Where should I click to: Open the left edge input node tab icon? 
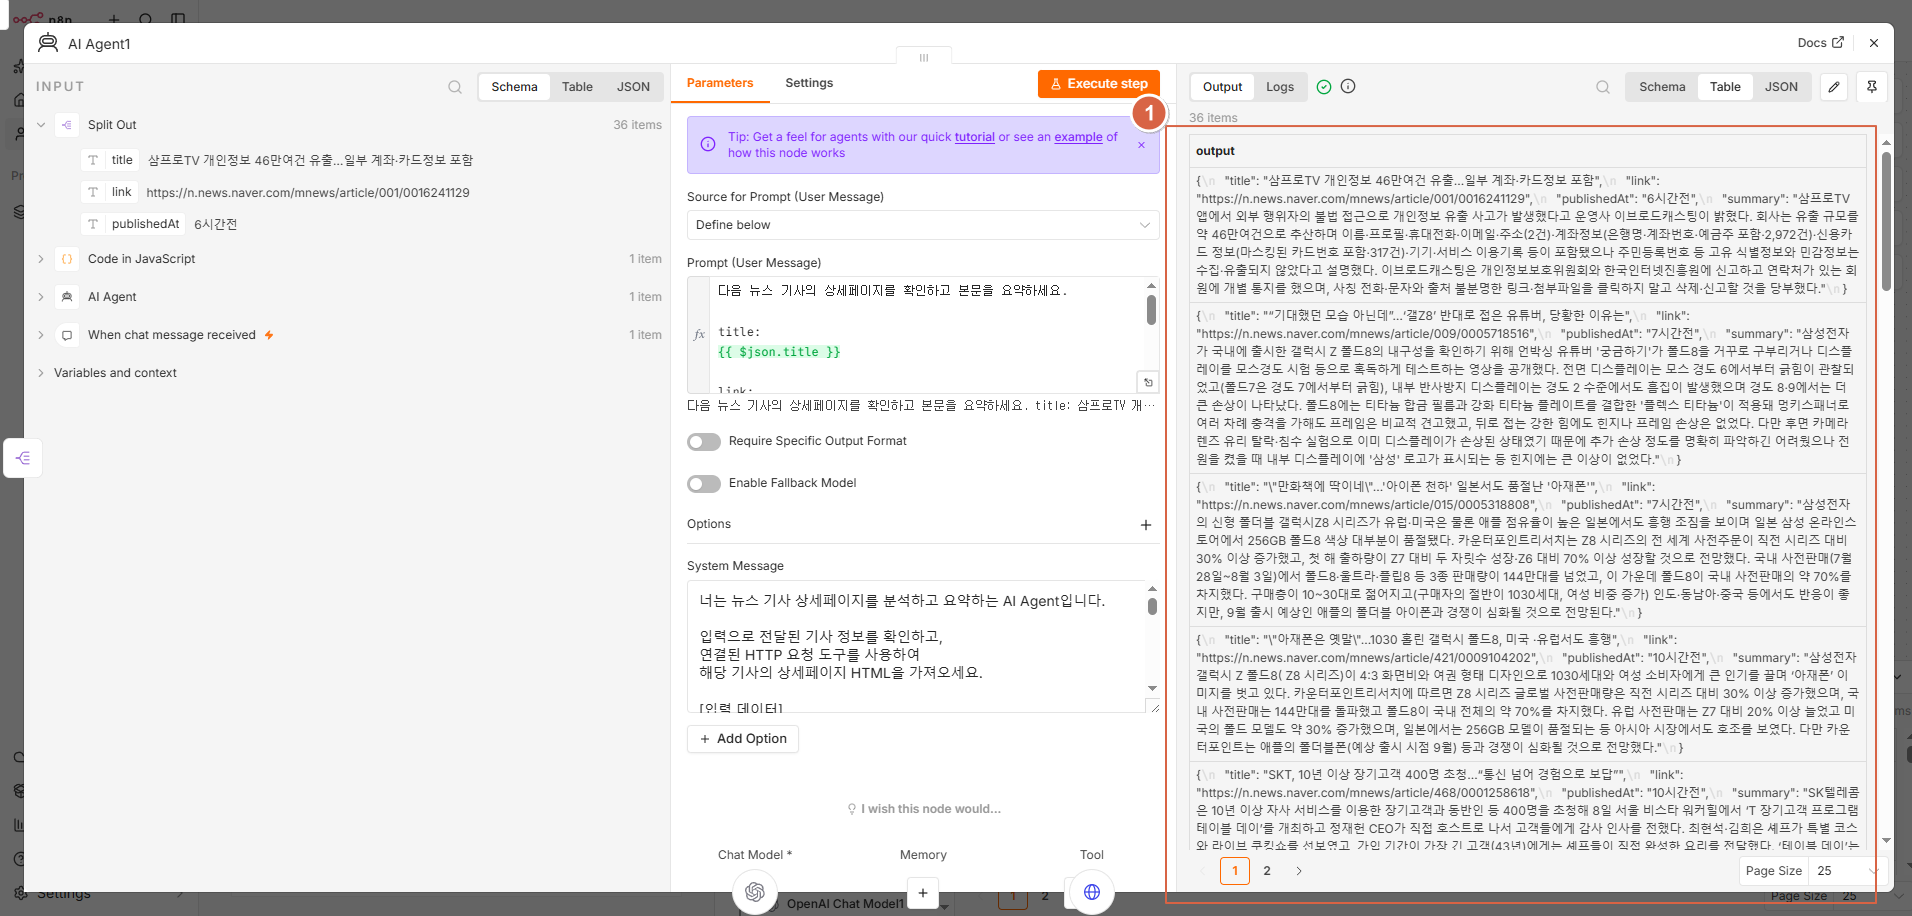coord(23,458)
